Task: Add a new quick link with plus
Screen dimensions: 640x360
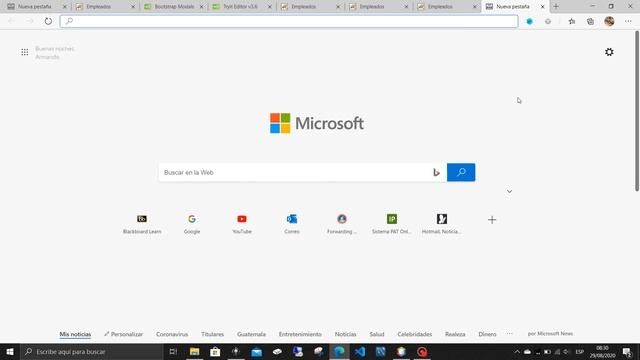Action: point(492,220)
